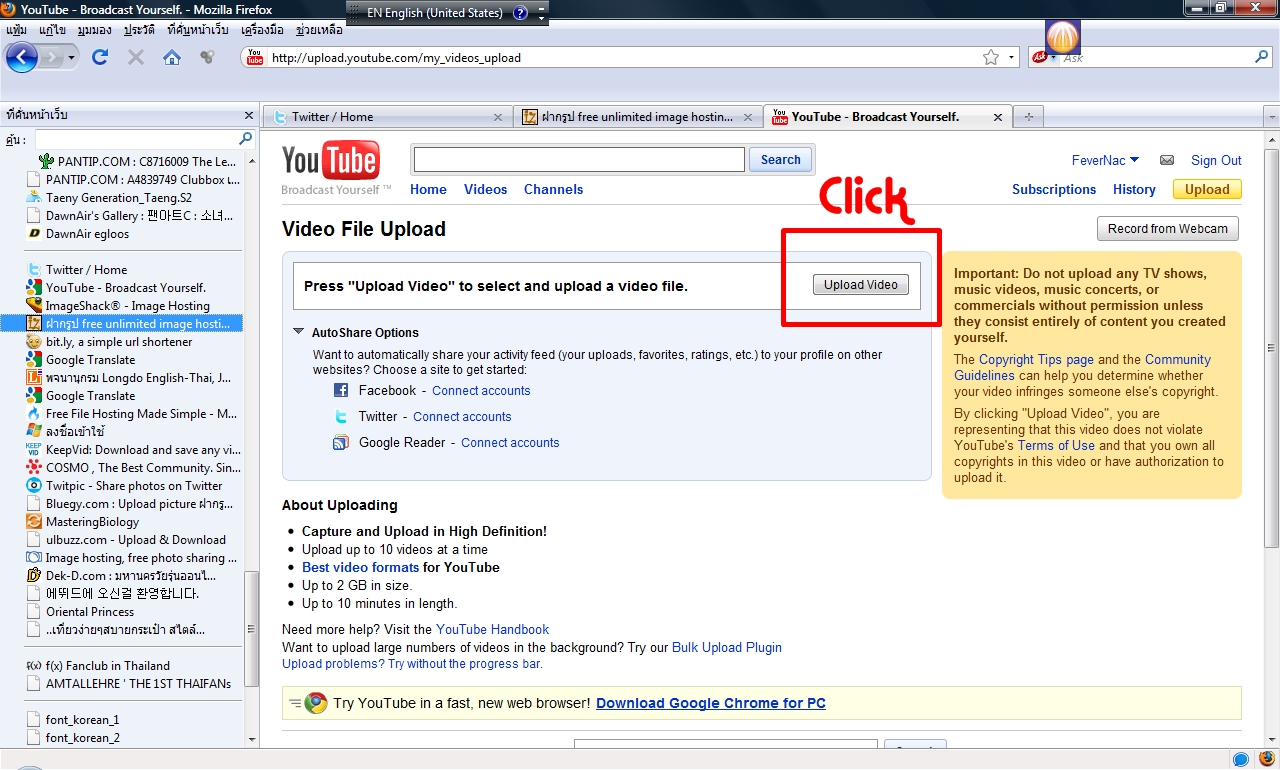
Task: Open the Best video formats link
Action: pos(360,567)
